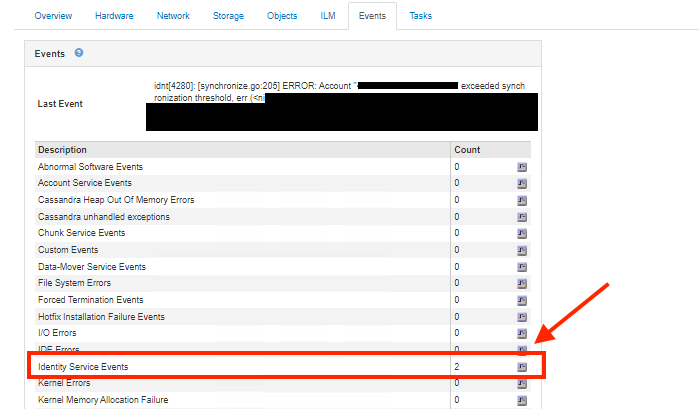The width and height of the screenshot is (699, 409).
Task: Open the Hardware tab
Action: 114,16
